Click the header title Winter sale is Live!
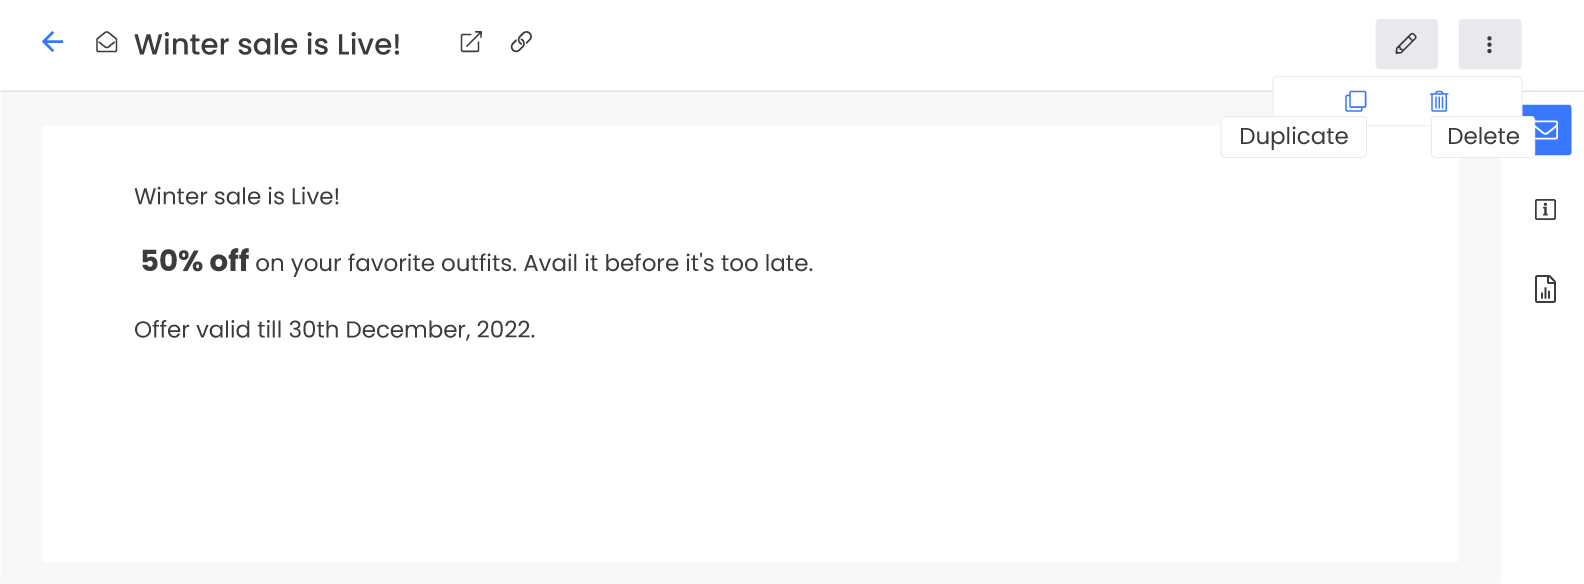Image resolution: width=1584 pixels, height=584 pixels. (267, 44)
